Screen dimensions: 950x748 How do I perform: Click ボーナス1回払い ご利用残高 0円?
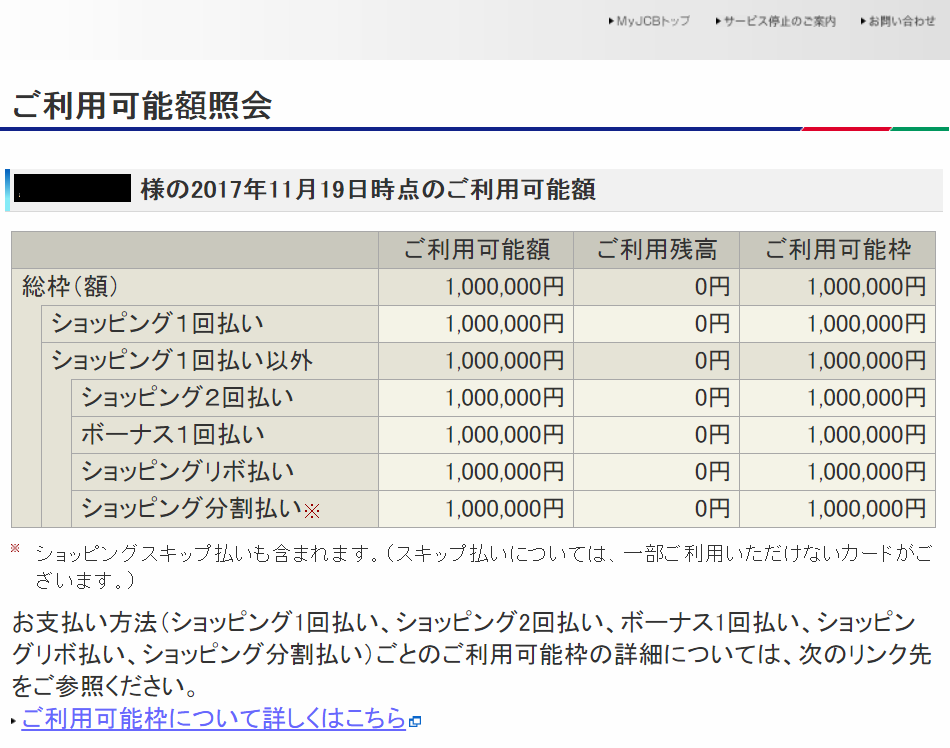[x=712, y=434]
